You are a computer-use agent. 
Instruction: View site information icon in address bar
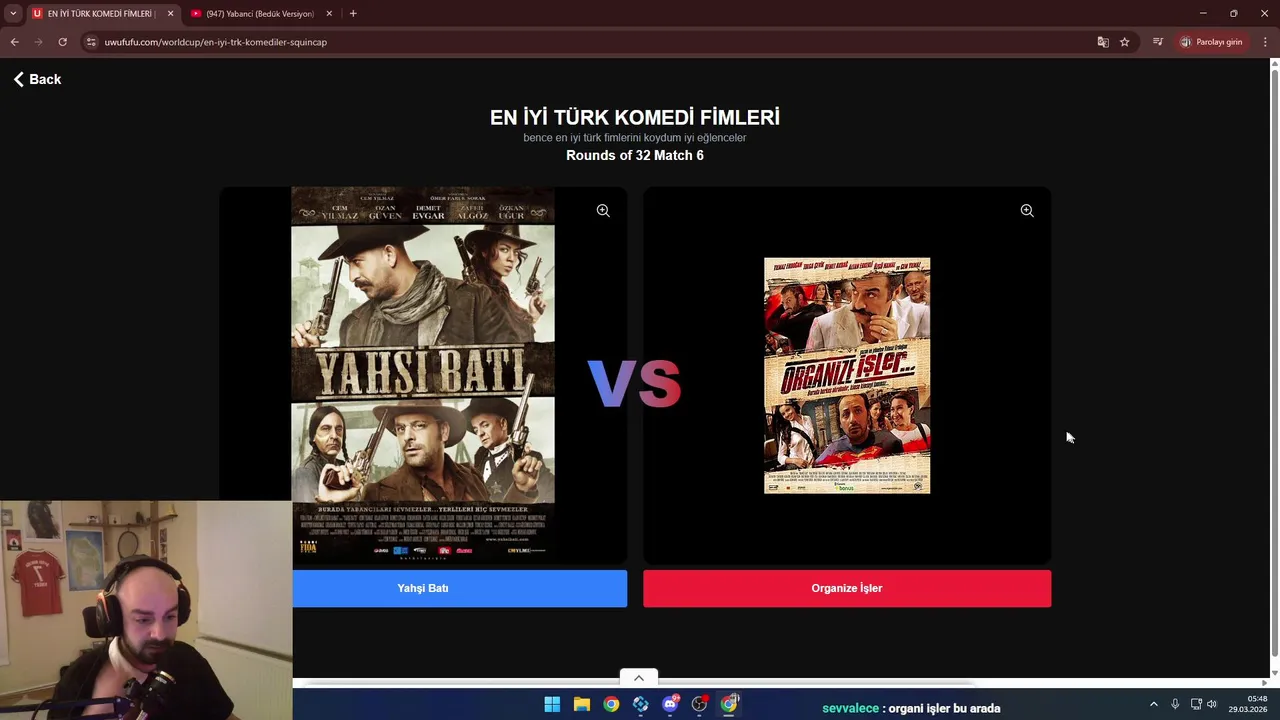pos(91,42)
